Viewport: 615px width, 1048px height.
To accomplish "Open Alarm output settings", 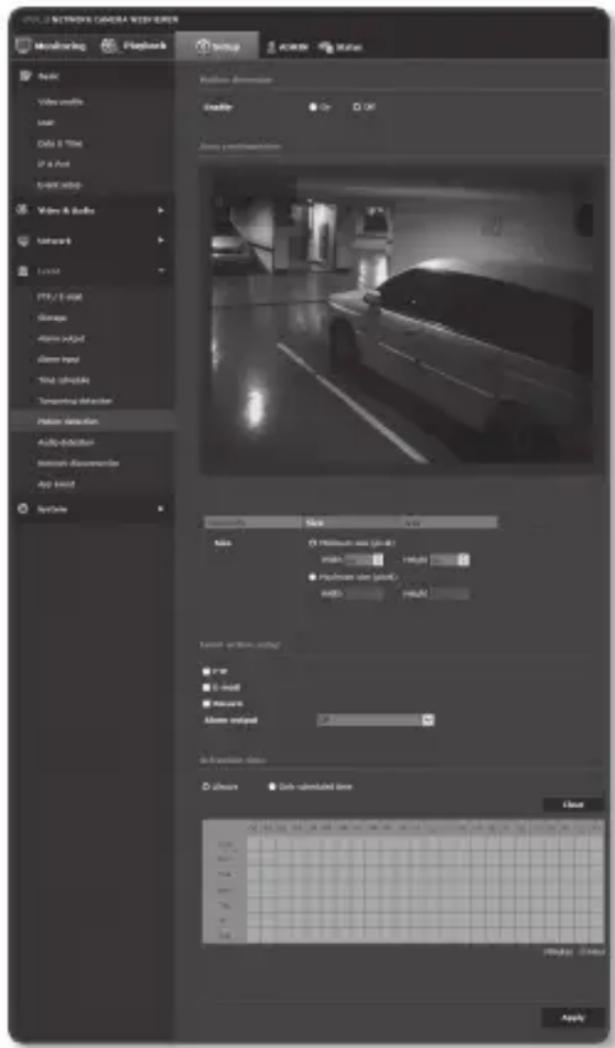I will (x=61, y=338).
